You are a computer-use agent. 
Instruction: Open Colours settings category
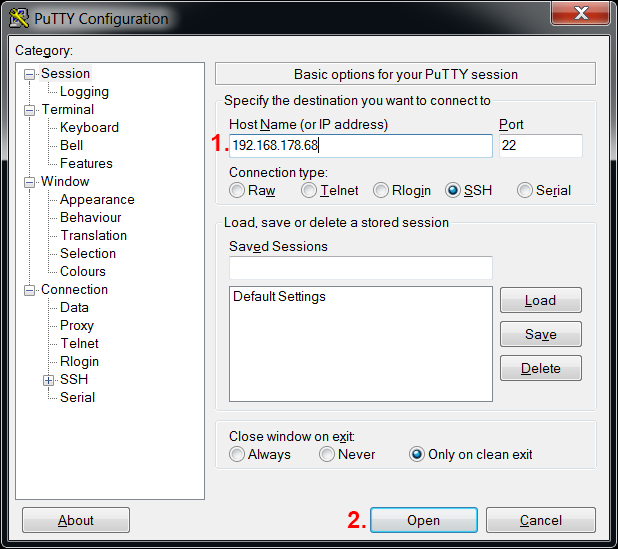pos(83,271)
